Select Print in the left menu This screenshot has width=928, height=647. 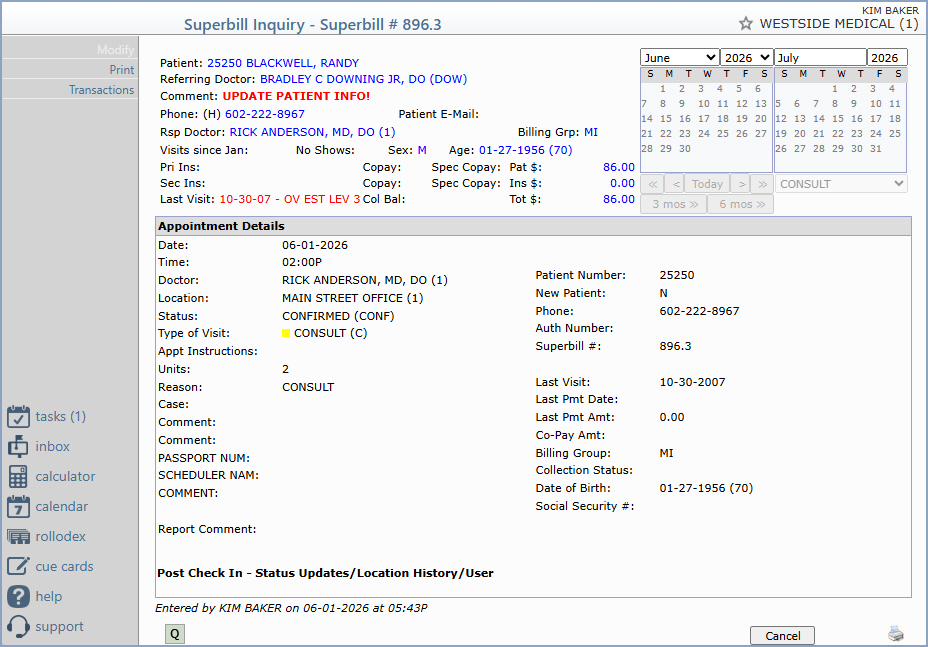coord(122,70)
